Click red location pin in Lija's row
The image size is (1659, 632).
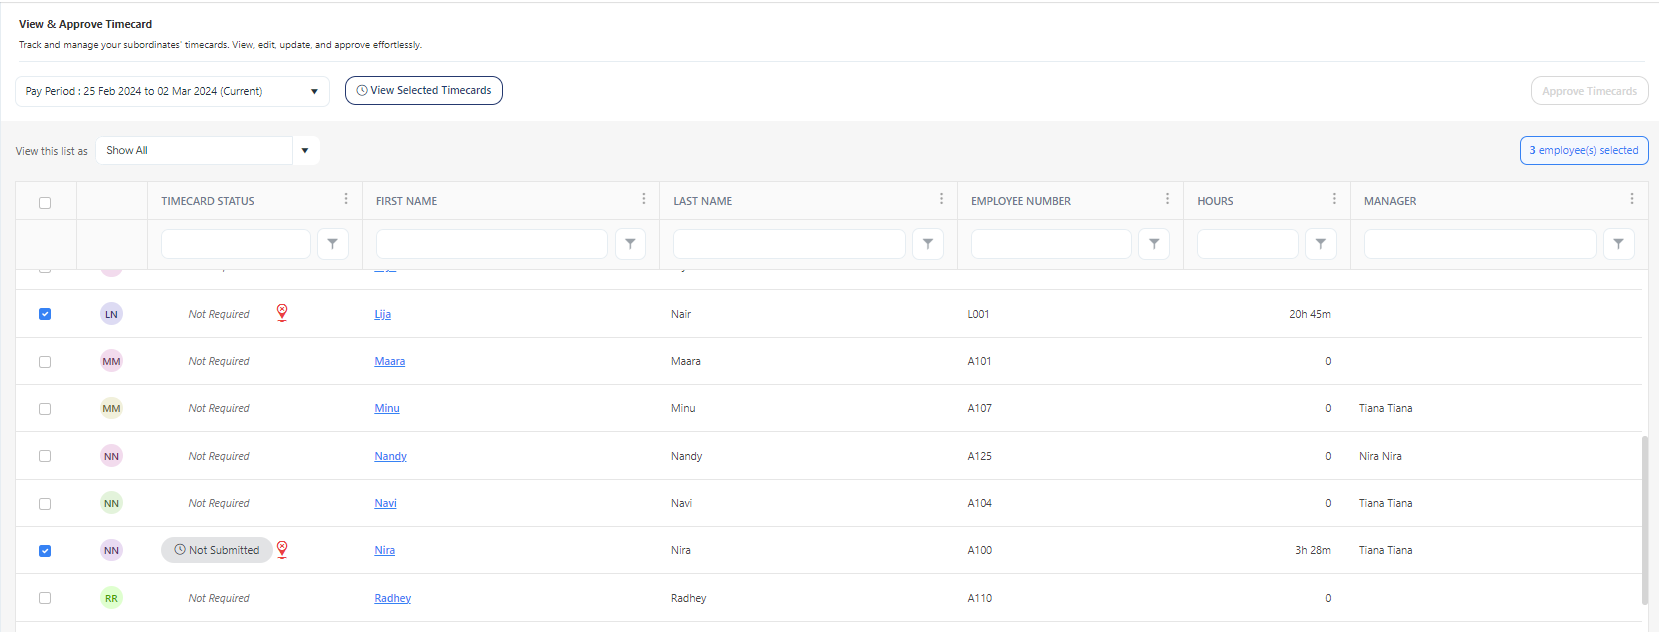tap(282, 313)
